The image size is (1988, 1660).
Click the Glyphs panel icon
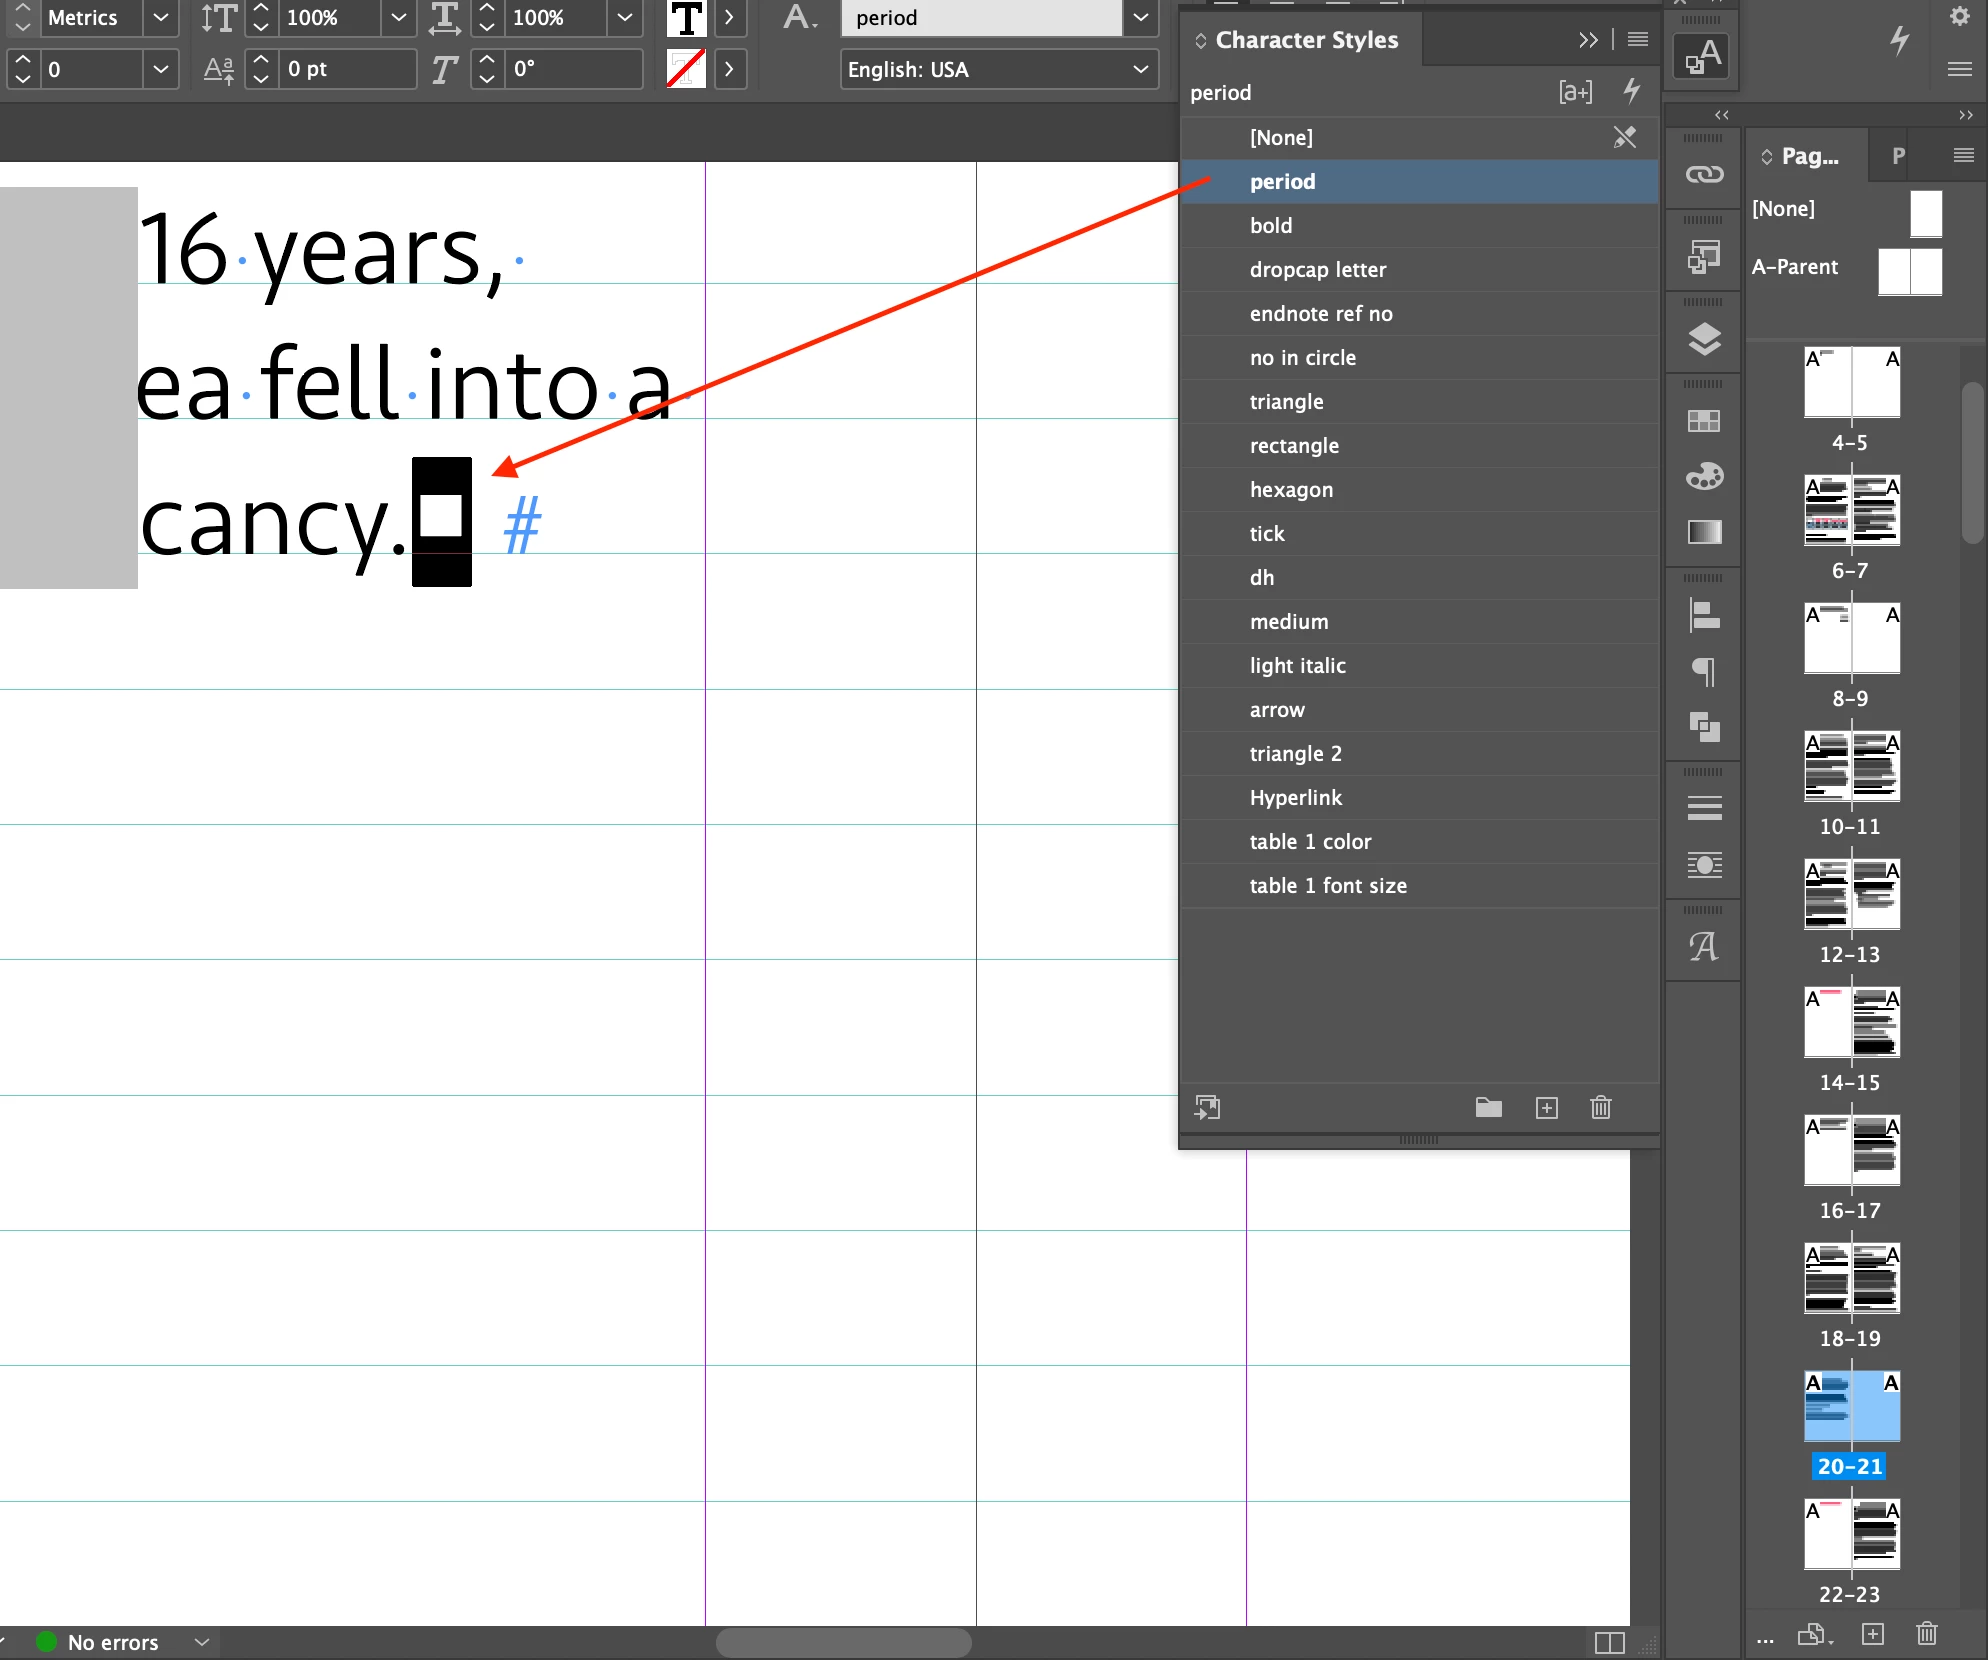(1704, 946)
